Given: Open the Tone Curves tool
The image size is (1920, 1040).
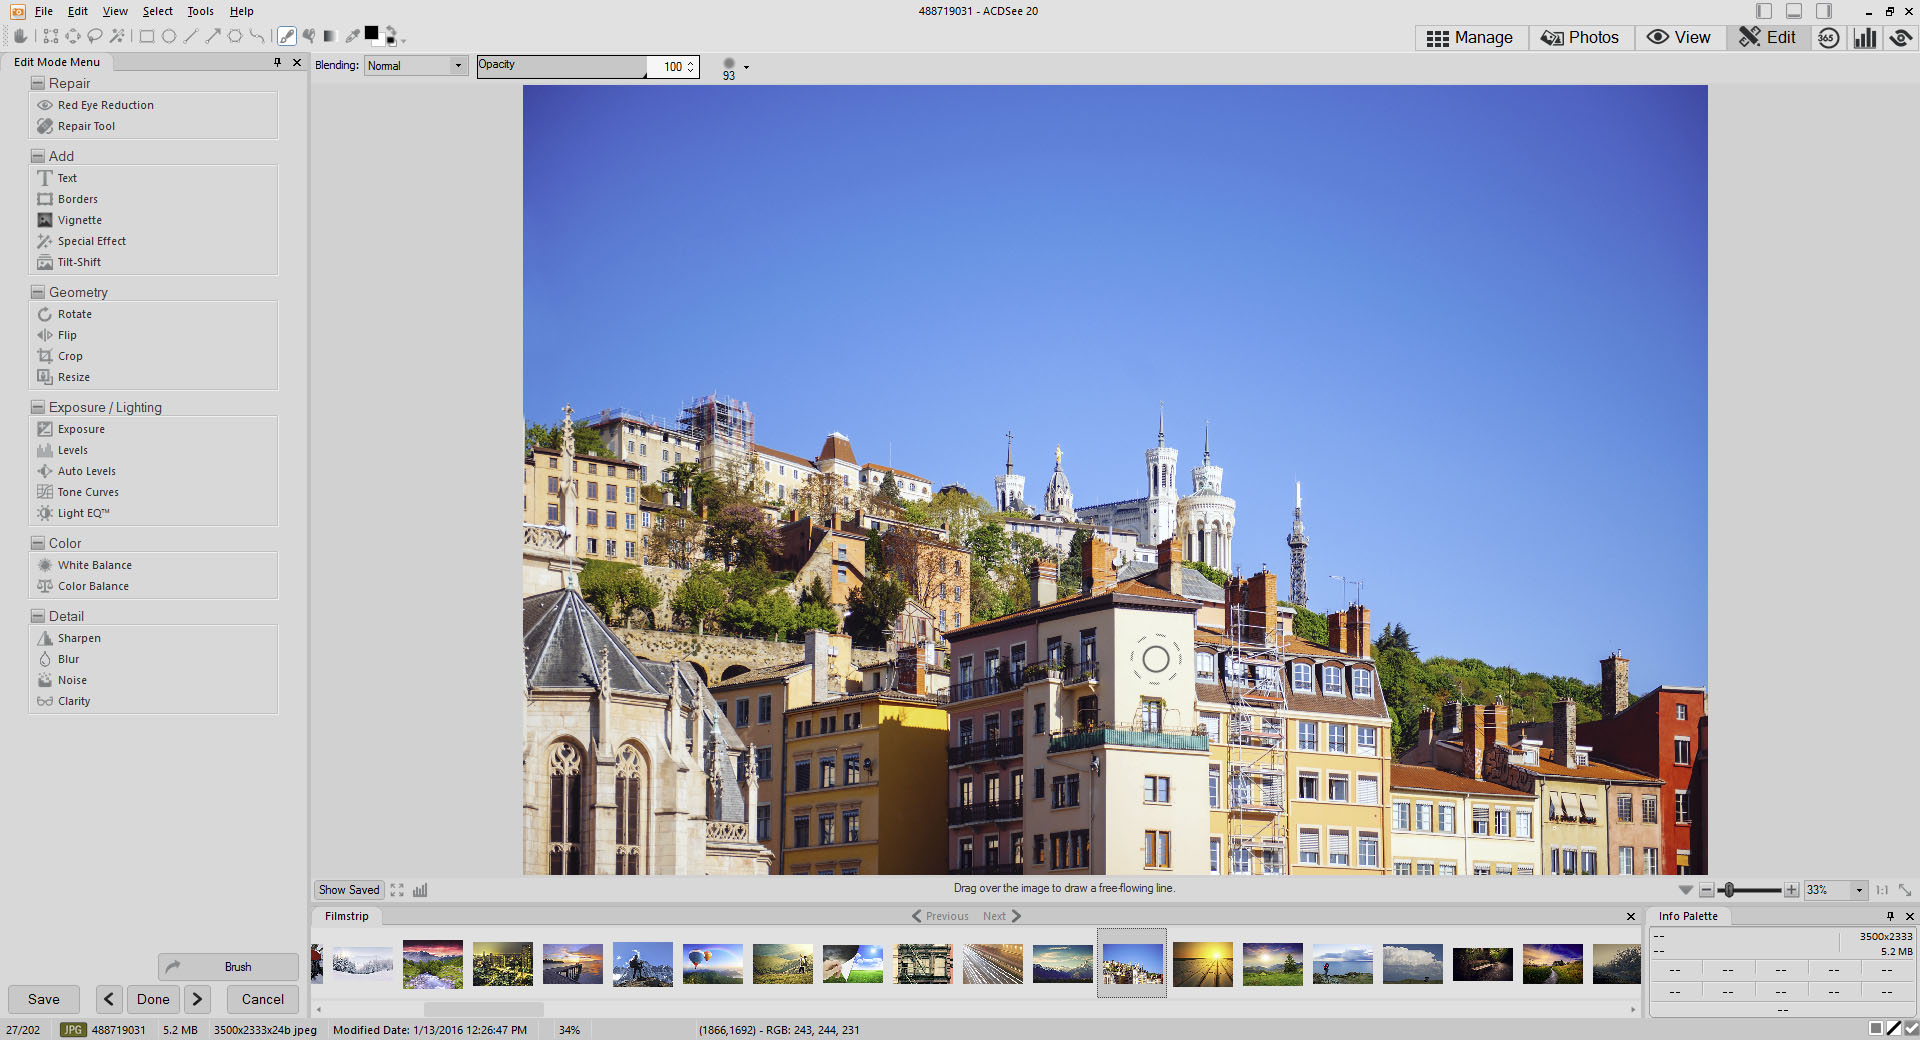Looking at the screenshot, I should click(x=88, y=492).
